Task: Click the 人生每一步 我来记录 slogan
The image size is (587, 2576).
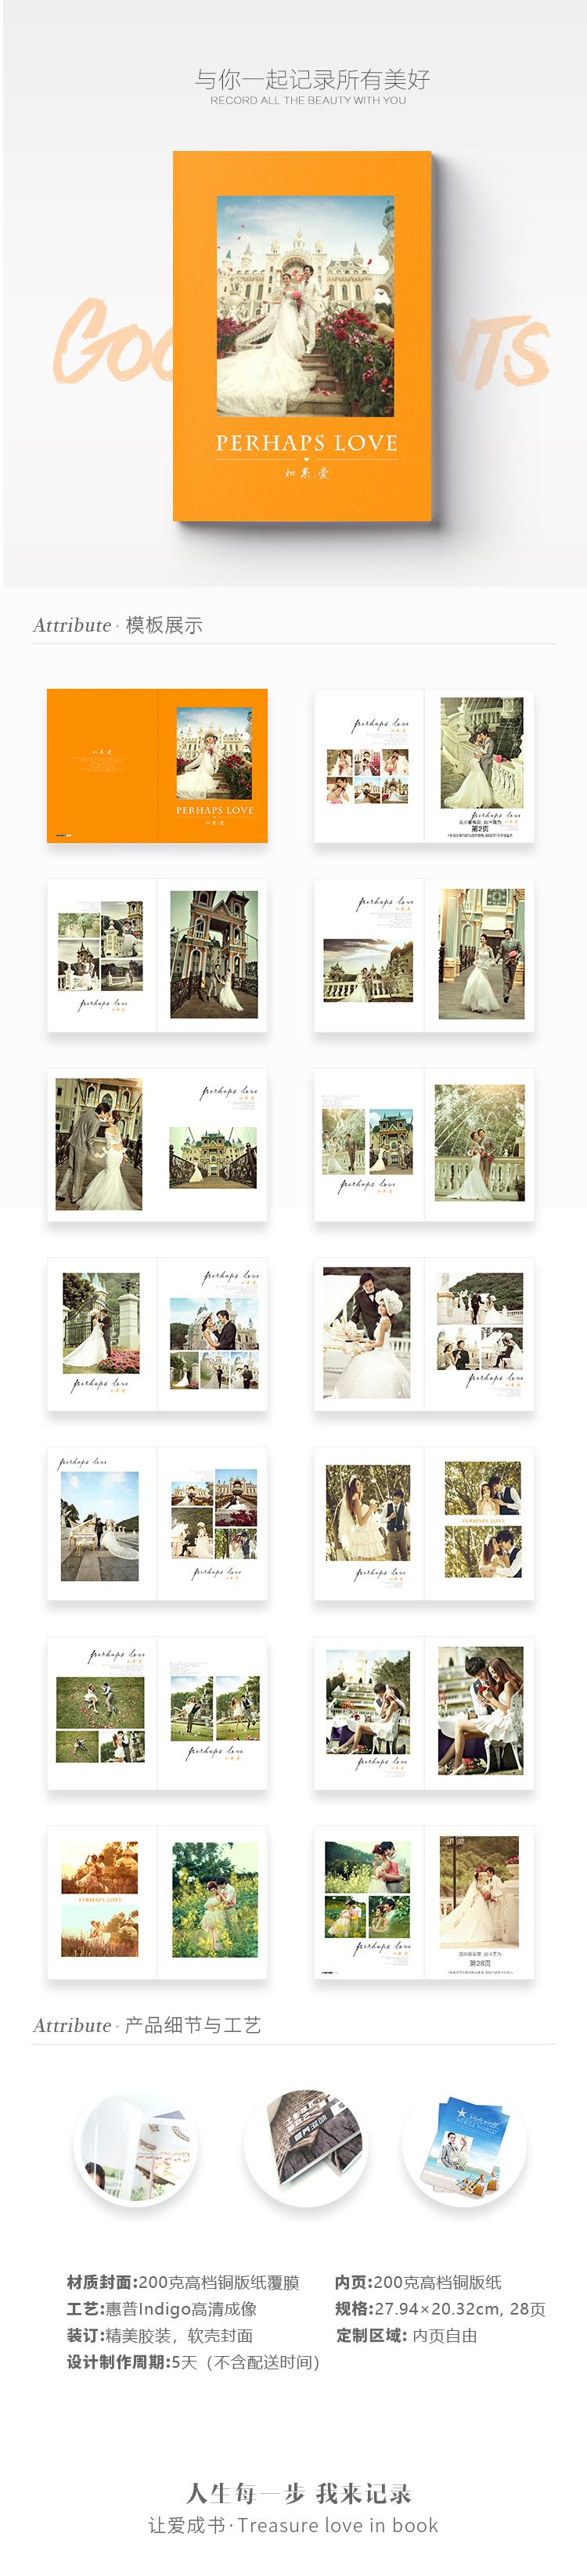Action: [x=299, y=2493]
